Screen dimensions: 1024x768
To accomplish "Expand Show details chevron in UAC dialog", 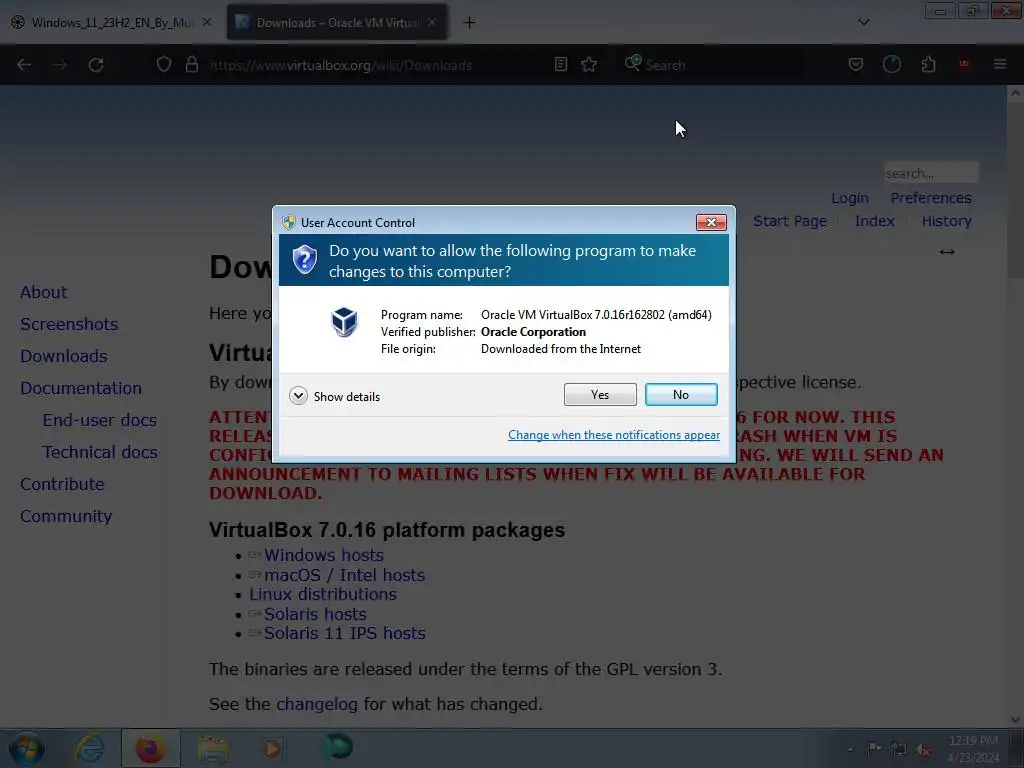I will tap(298, 396).
